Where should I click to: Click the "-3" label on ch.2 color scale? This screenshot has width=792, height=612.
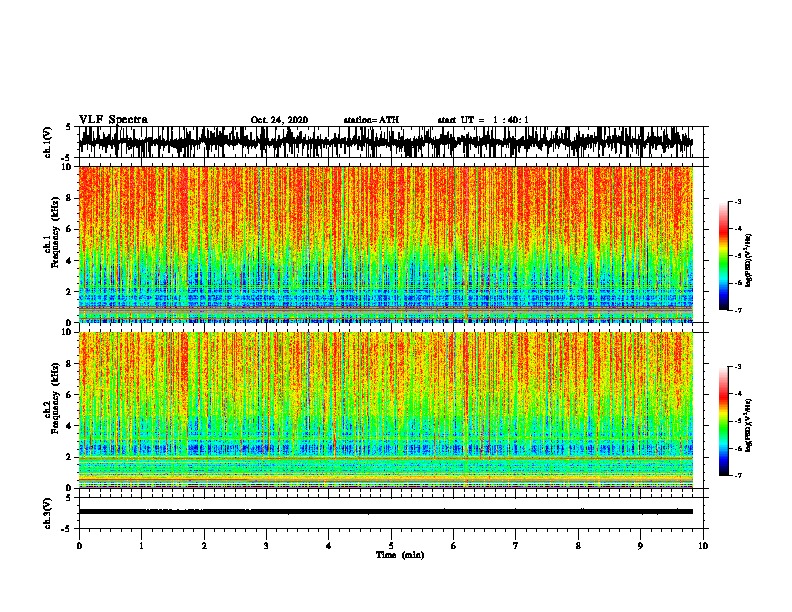coord(737,366)
